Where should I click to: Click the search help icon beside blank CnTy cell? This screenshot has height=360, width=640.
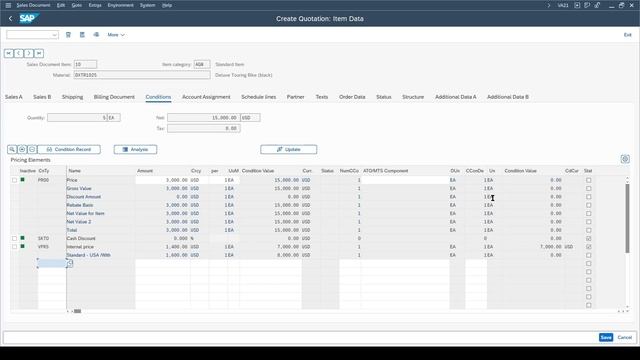point(70,263)
